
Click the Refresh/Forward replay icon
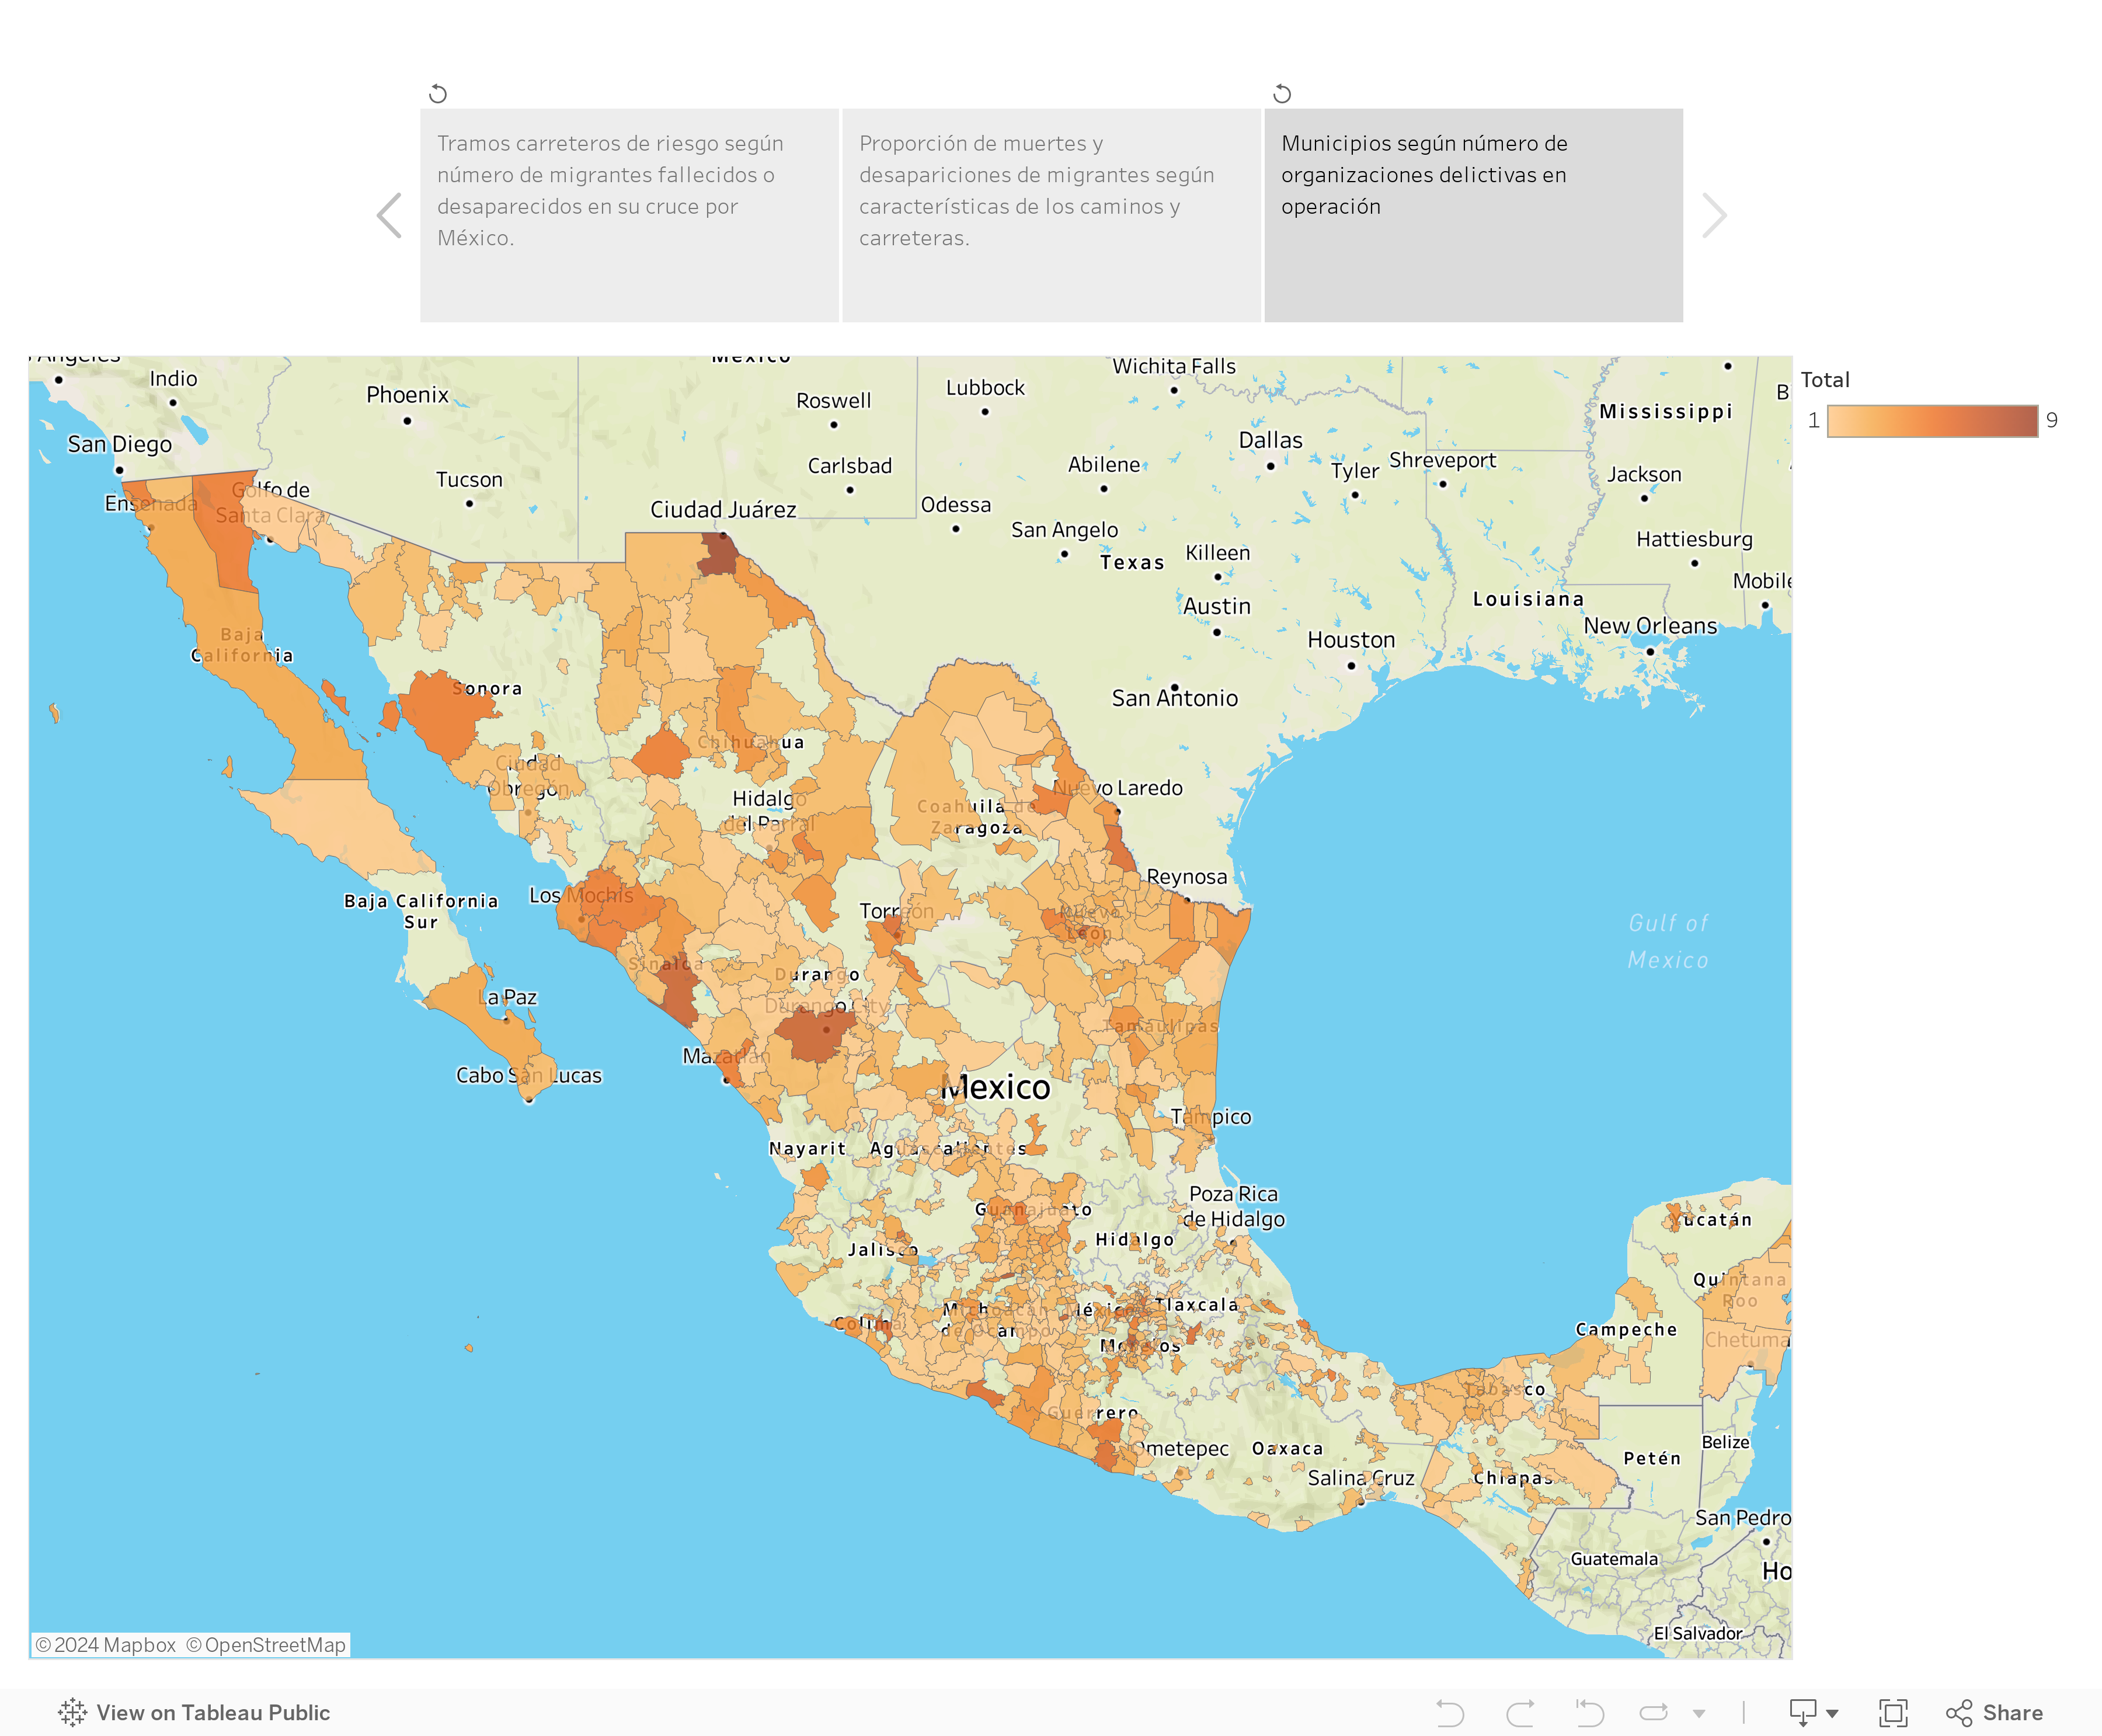coord(1654,1713)
